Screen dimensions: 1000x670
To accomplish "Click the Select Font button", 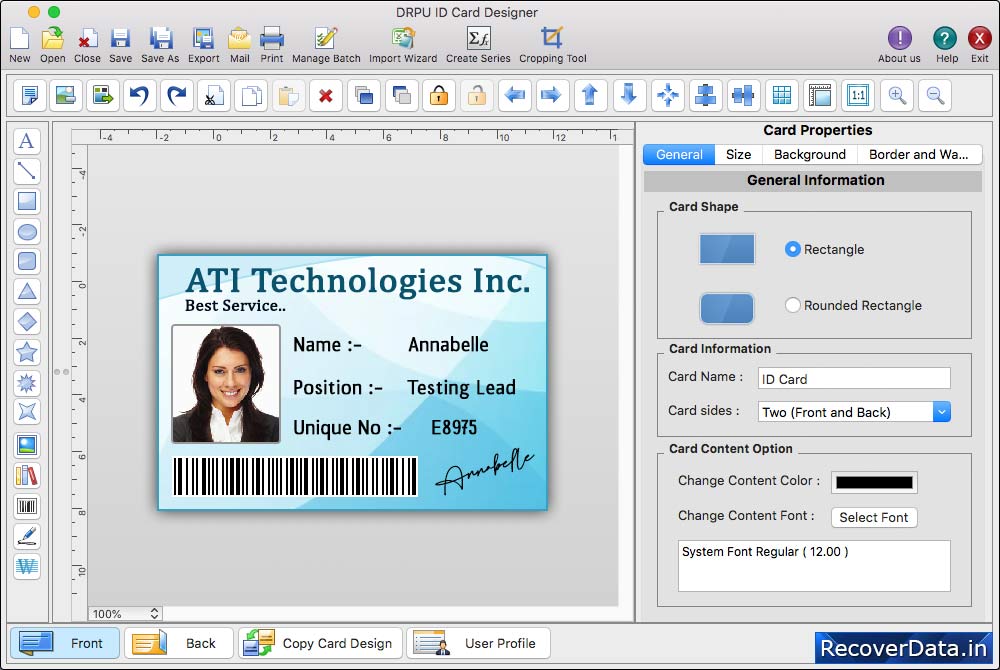I will pyautogui.click(x=874, y=517).
